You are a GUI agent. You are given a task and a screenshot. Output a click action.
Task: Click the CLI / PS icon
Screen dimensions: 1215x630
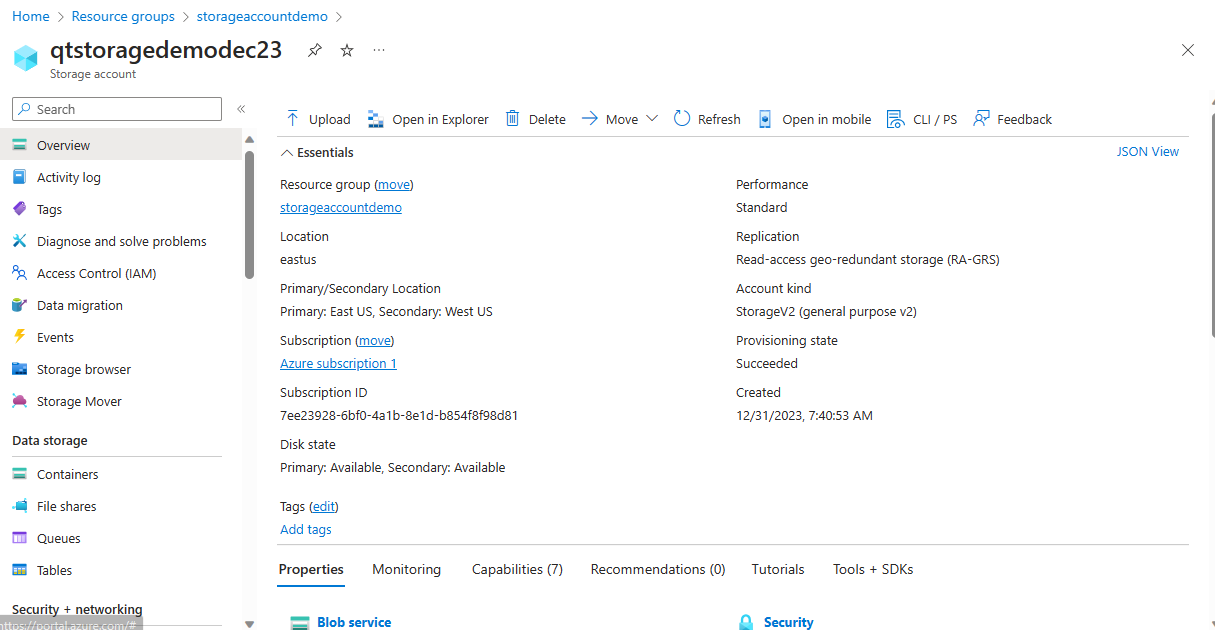(895, 119)
